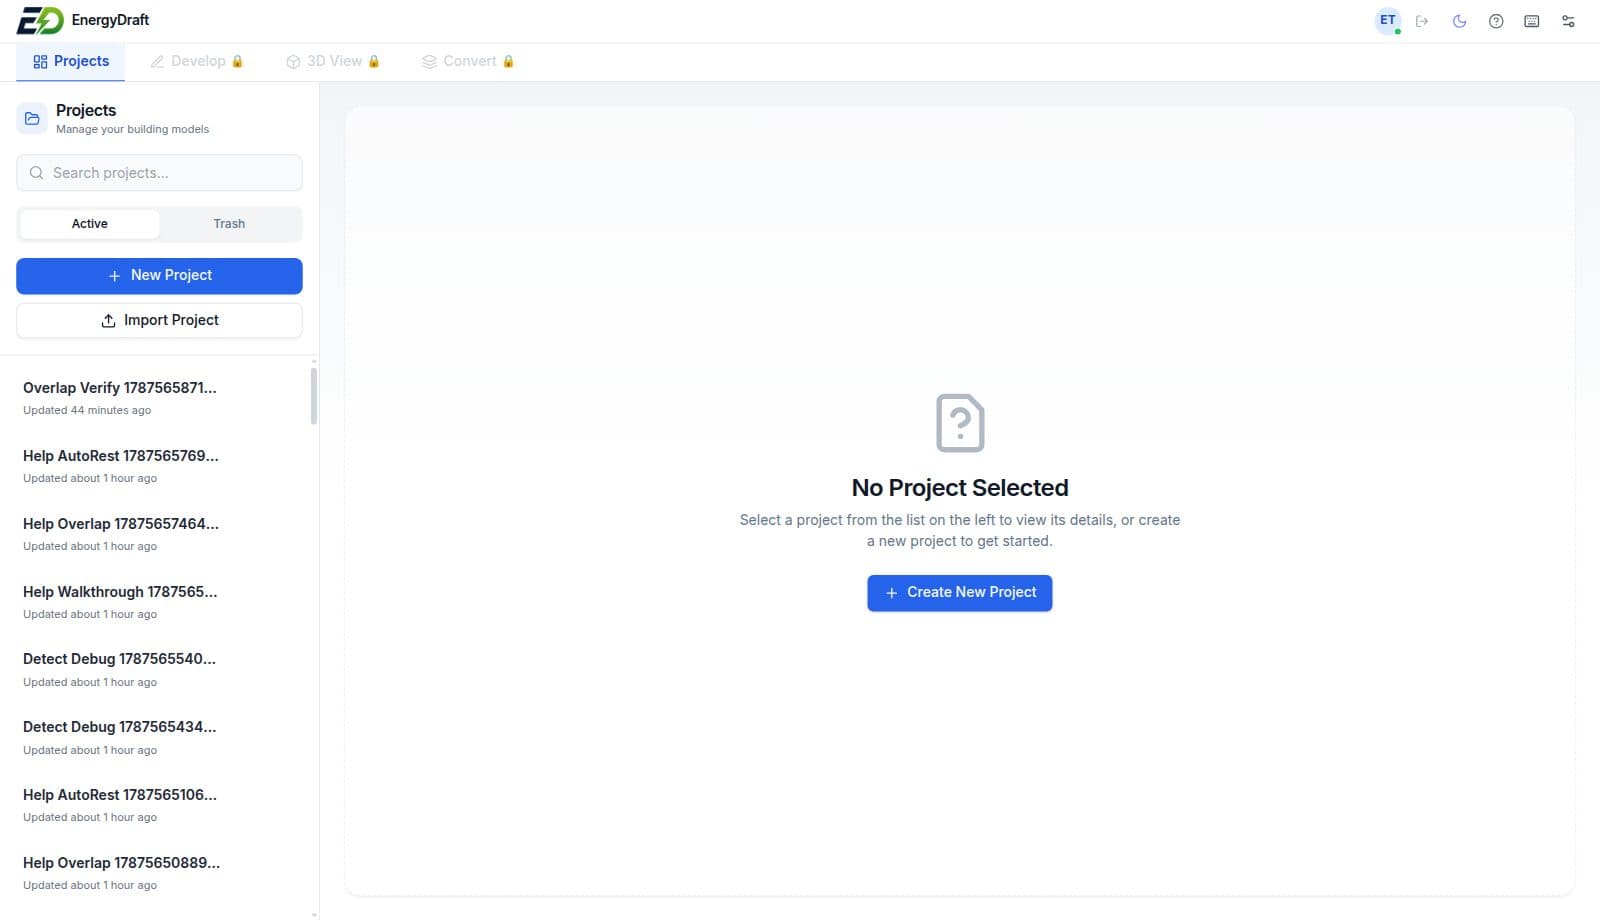The image size is (1600, 920).
Task: Open project Help Overlap 17875650889...
Action: point(155,873)
